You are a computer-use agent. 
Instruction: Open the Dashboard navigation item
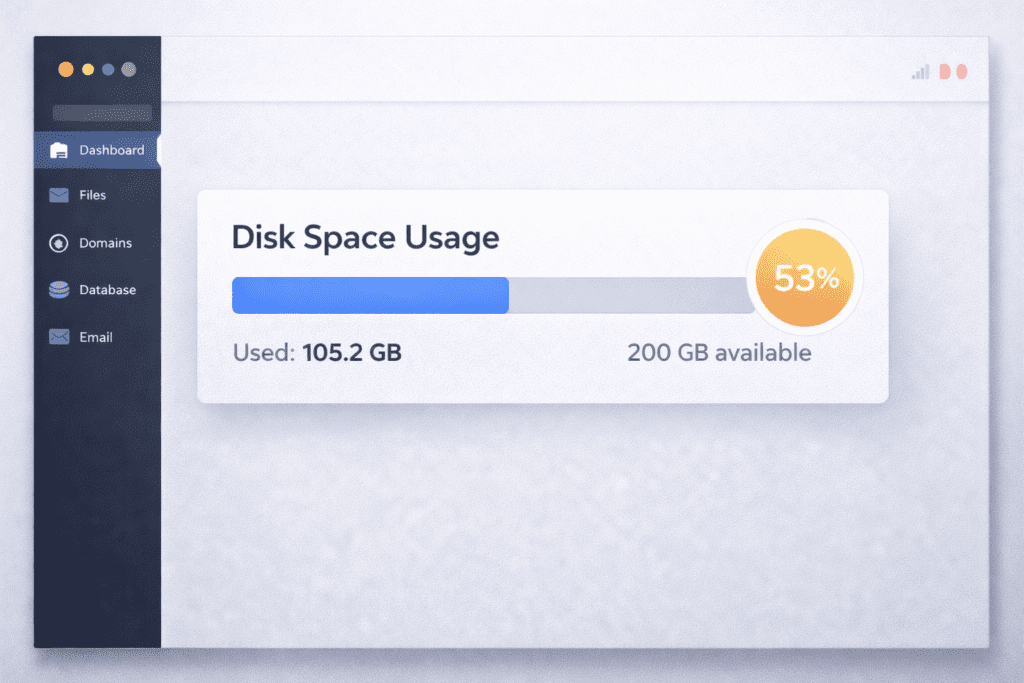coord(110,150)
